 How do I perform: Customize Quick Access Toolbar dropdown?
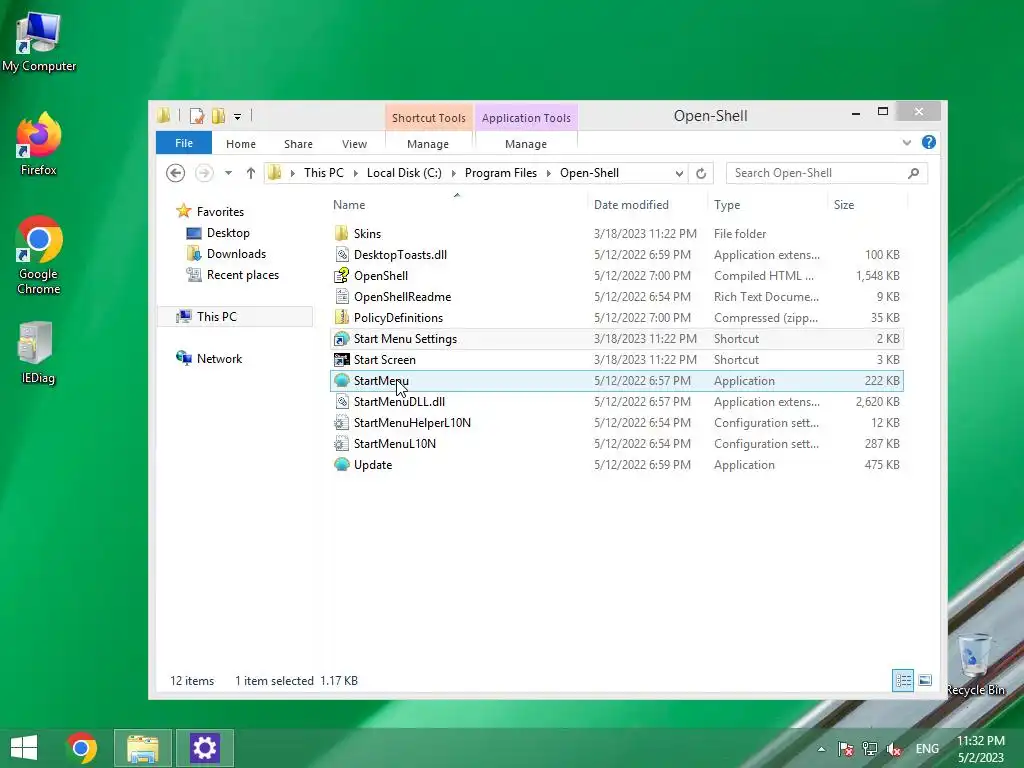pyautogui.click(x=238, y=117)
